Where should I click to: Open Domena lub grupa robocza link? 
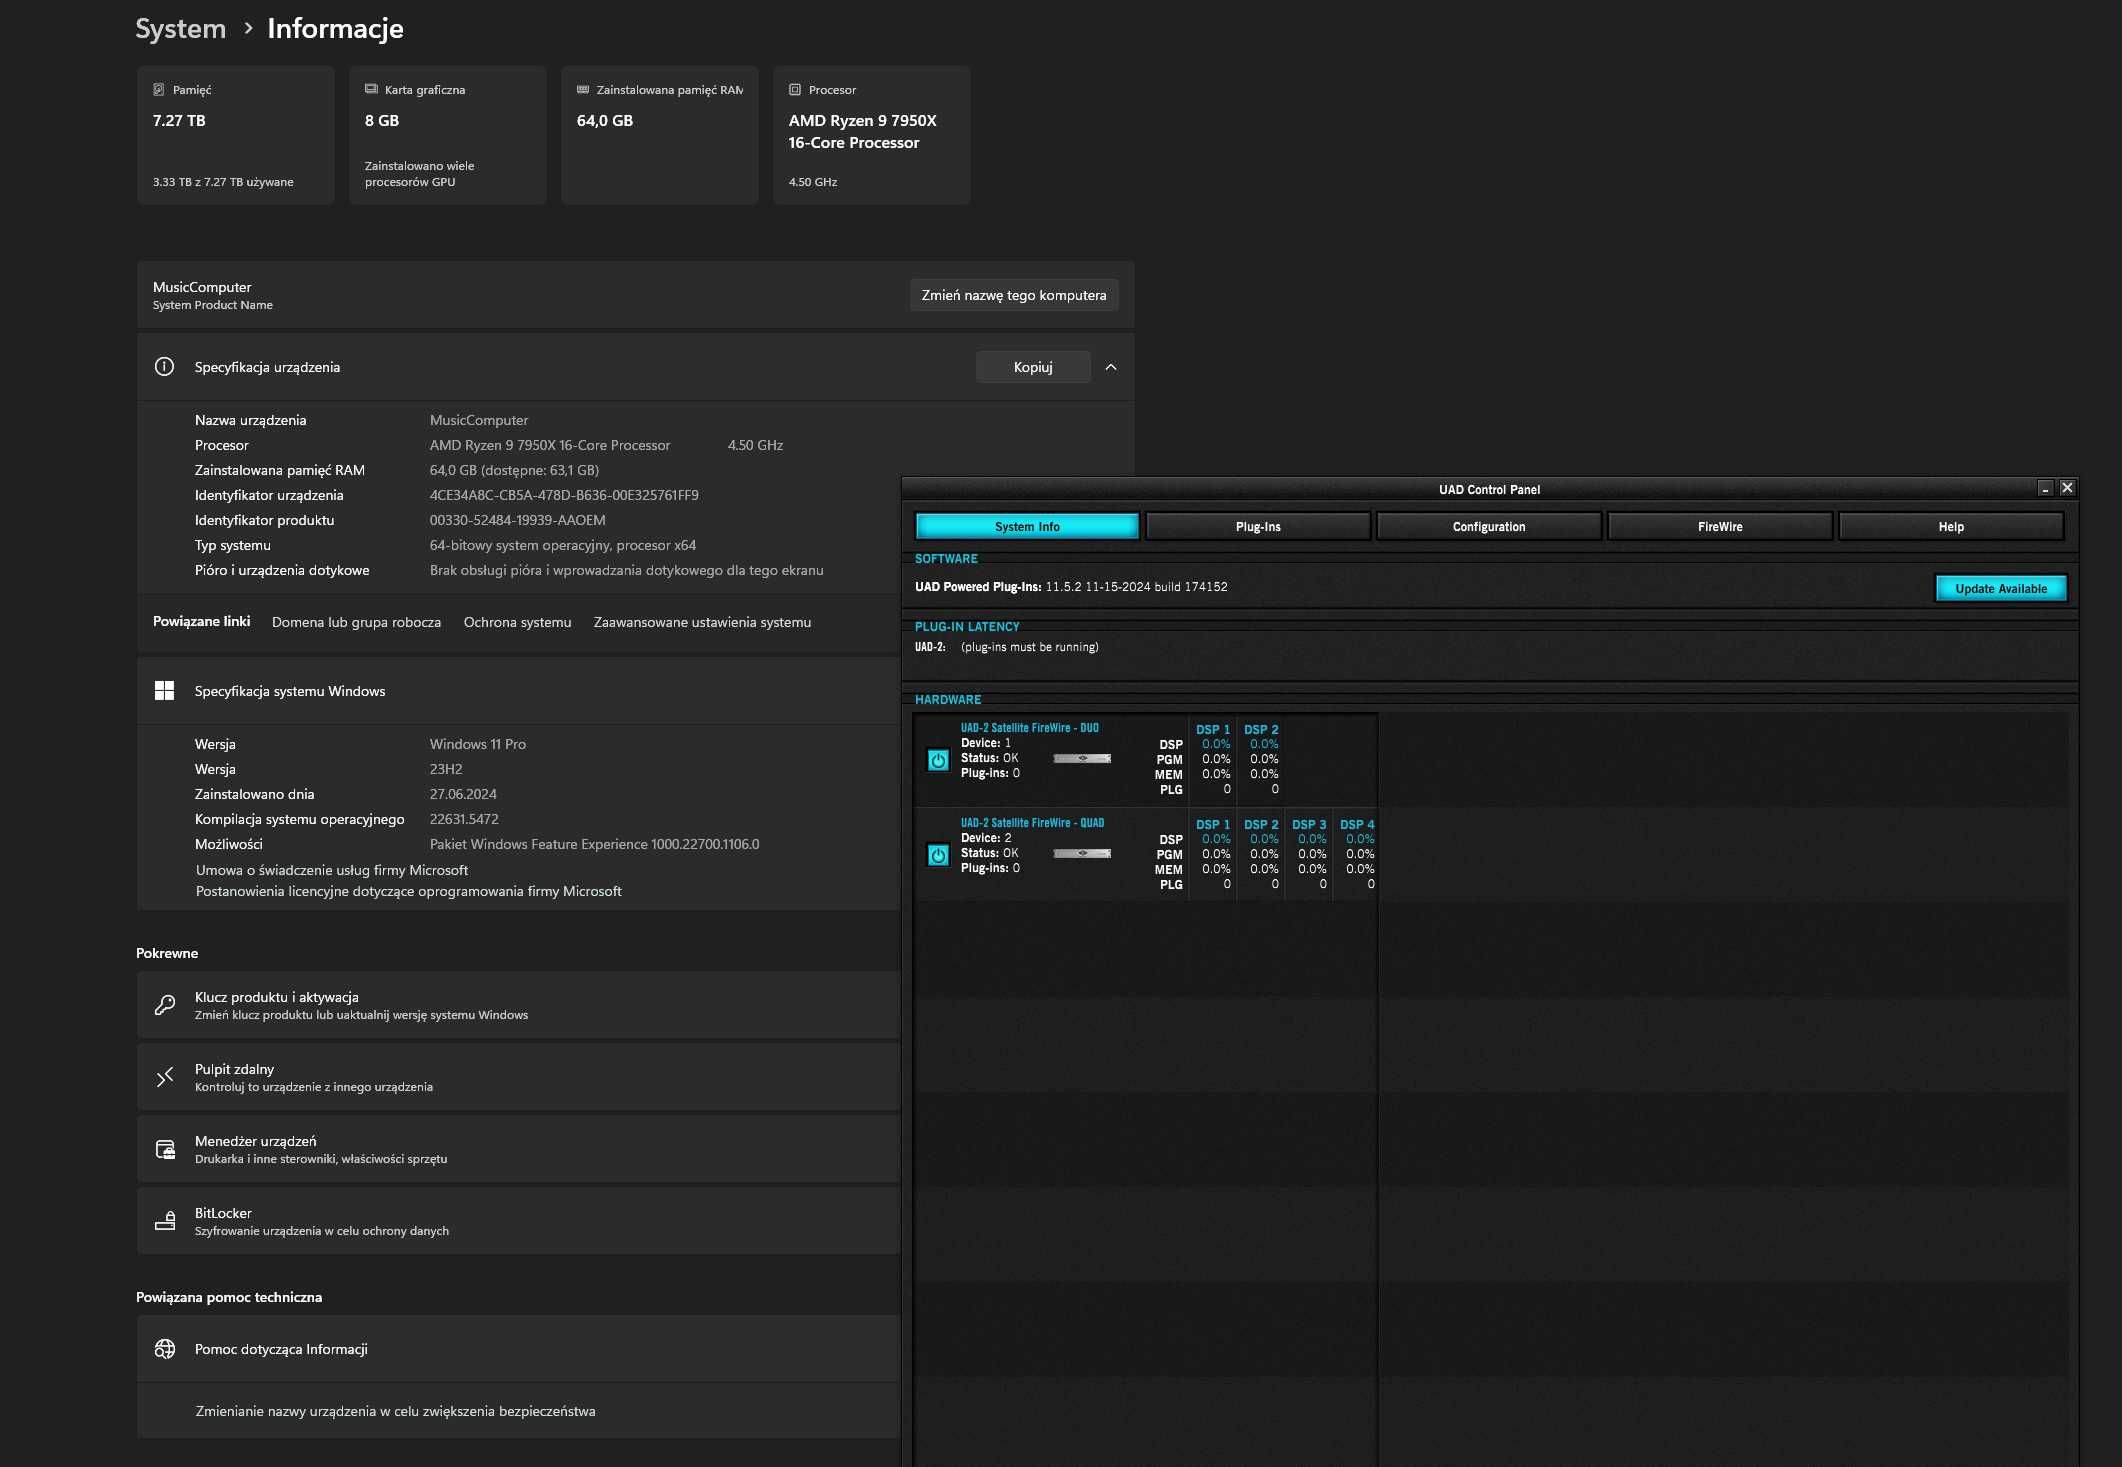click(356, 622)
